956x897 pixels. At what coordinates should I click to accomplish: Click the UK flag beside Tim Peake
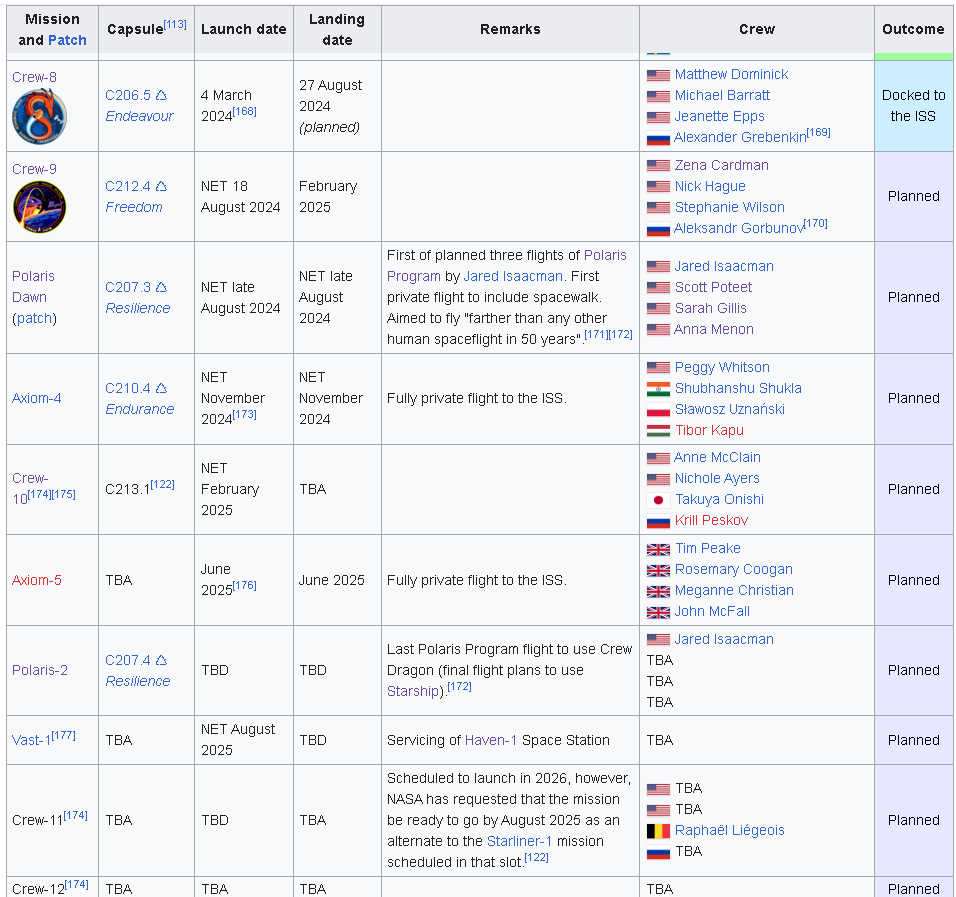click(x=658, y=549)
